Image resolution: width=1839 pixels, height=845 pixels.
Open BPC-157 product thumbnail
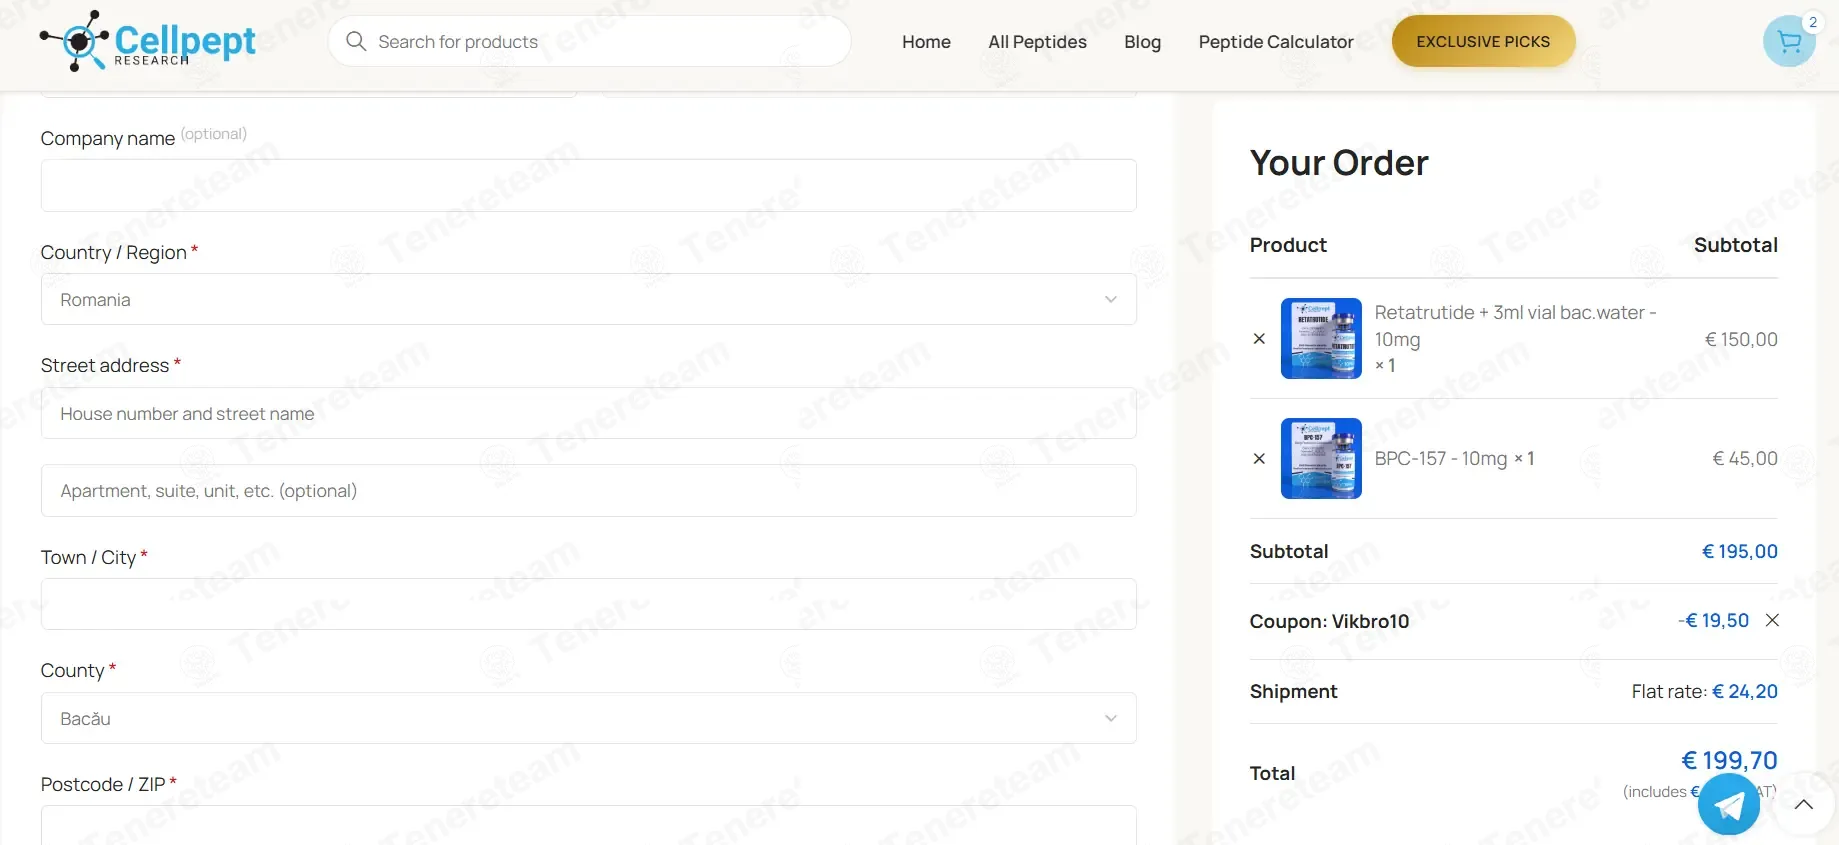pos(1321,458)
